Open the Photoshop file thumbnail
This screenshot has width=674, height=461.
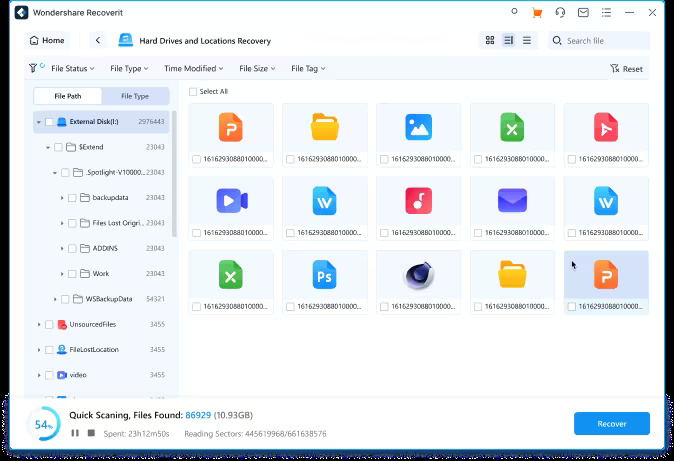325,275
